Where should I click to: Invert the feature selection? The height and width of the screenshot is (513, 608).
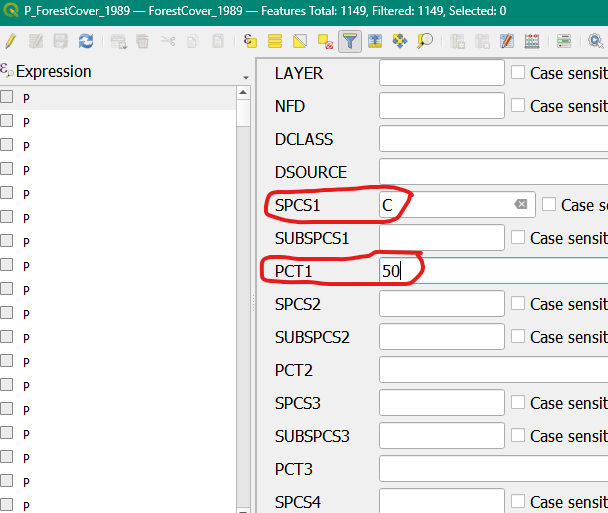click(x=300, y=41)
